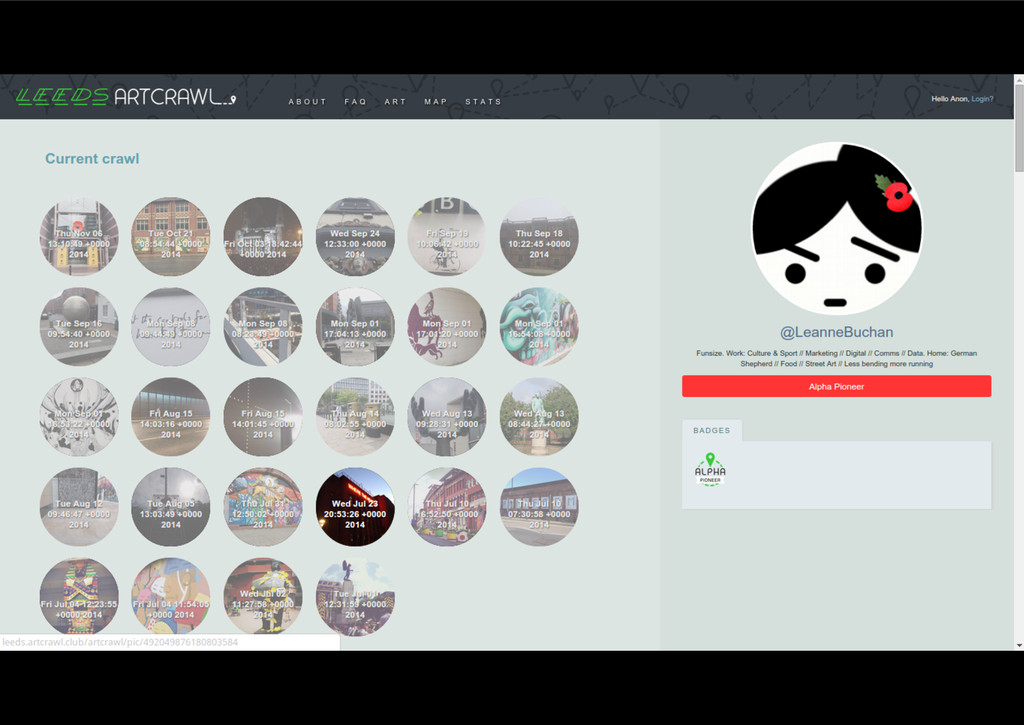This screenshot has height=725, width=1024.
Task: Click the profile bio text starting 'Funsize. Work:'
Action: pos(837,359)
